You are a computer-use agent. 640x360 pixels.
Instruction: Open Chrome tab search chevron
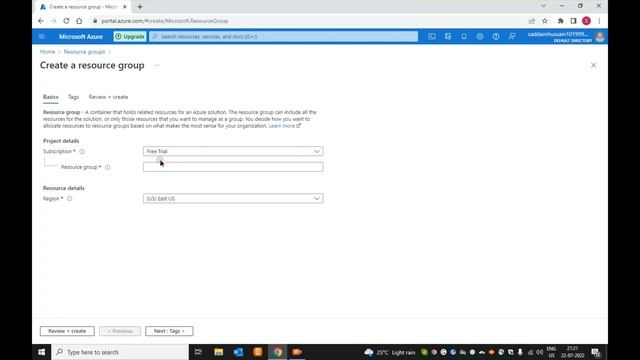(x=543, y=6)
